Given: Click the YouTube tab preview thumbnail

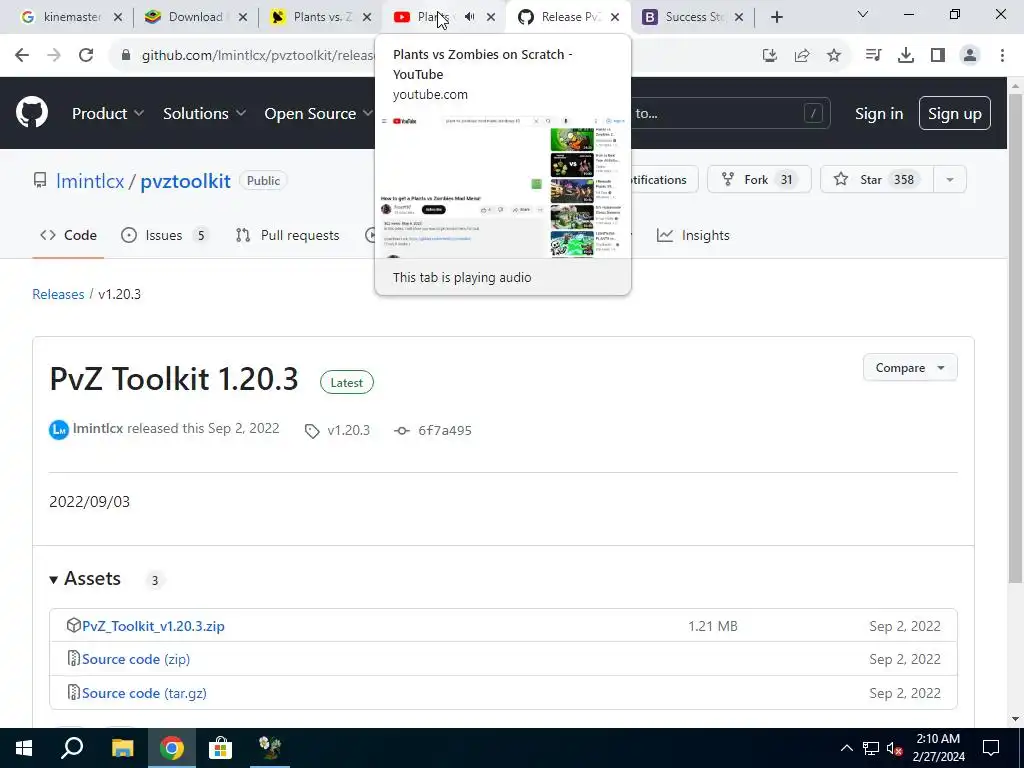Looking at the screenshot, I should click(x=502, y=187).
